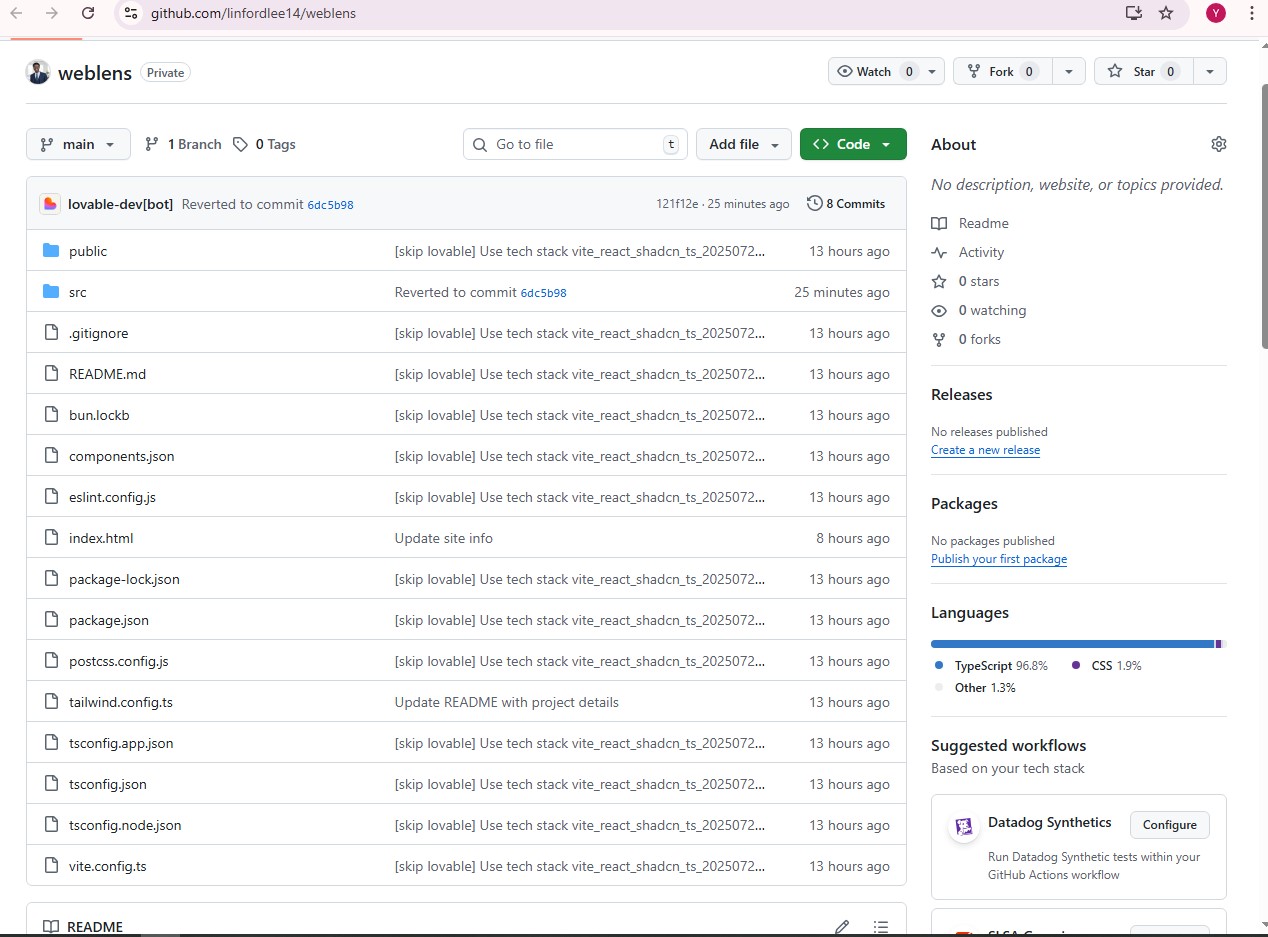Open Chrome three-dot menu

point(1252,13)
